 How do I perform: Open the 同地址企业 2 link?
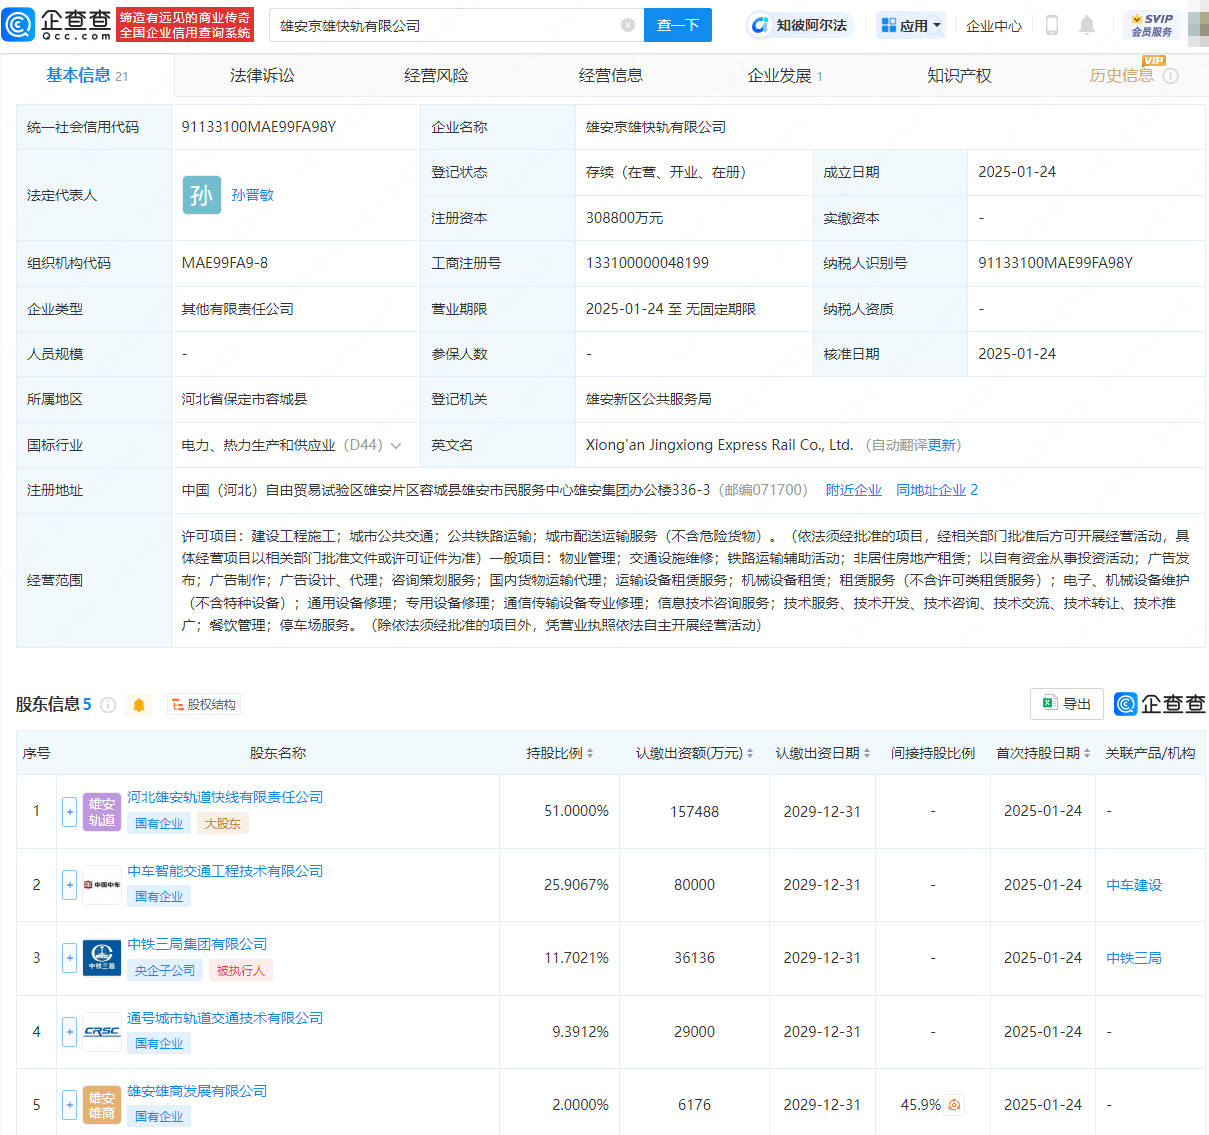(x=937, y=490)
